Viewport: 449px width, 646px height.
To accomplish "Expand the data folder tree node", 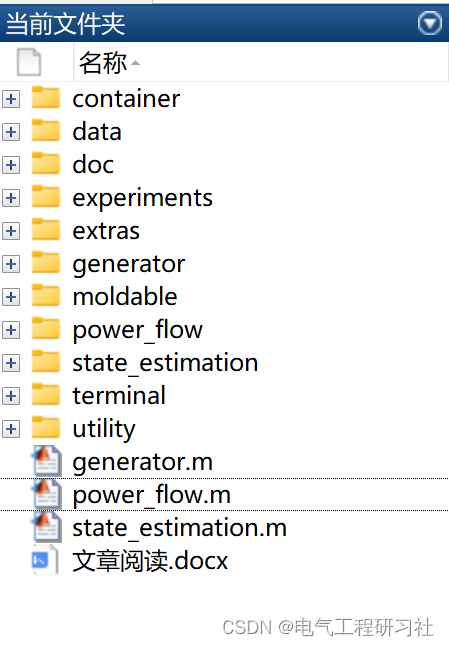I will 11,132.
